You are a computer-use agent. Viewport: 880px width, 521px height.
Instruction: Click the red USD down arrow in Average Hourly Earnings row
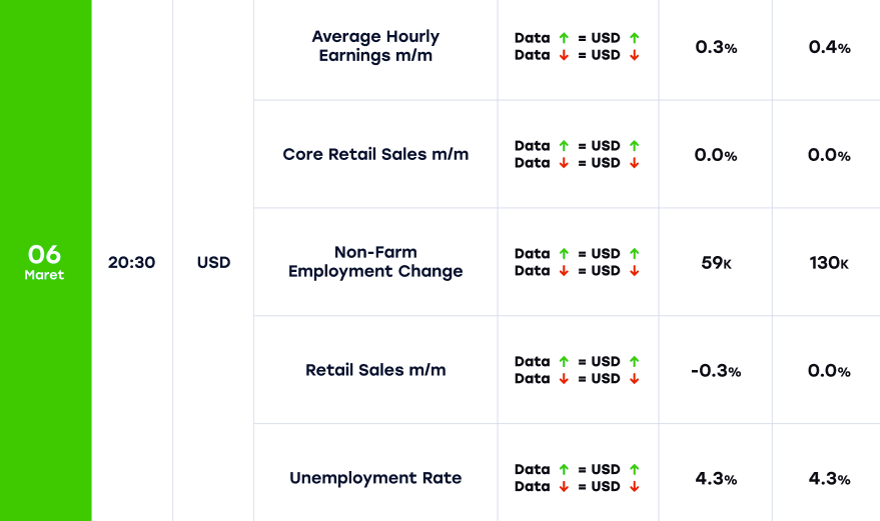634,55
